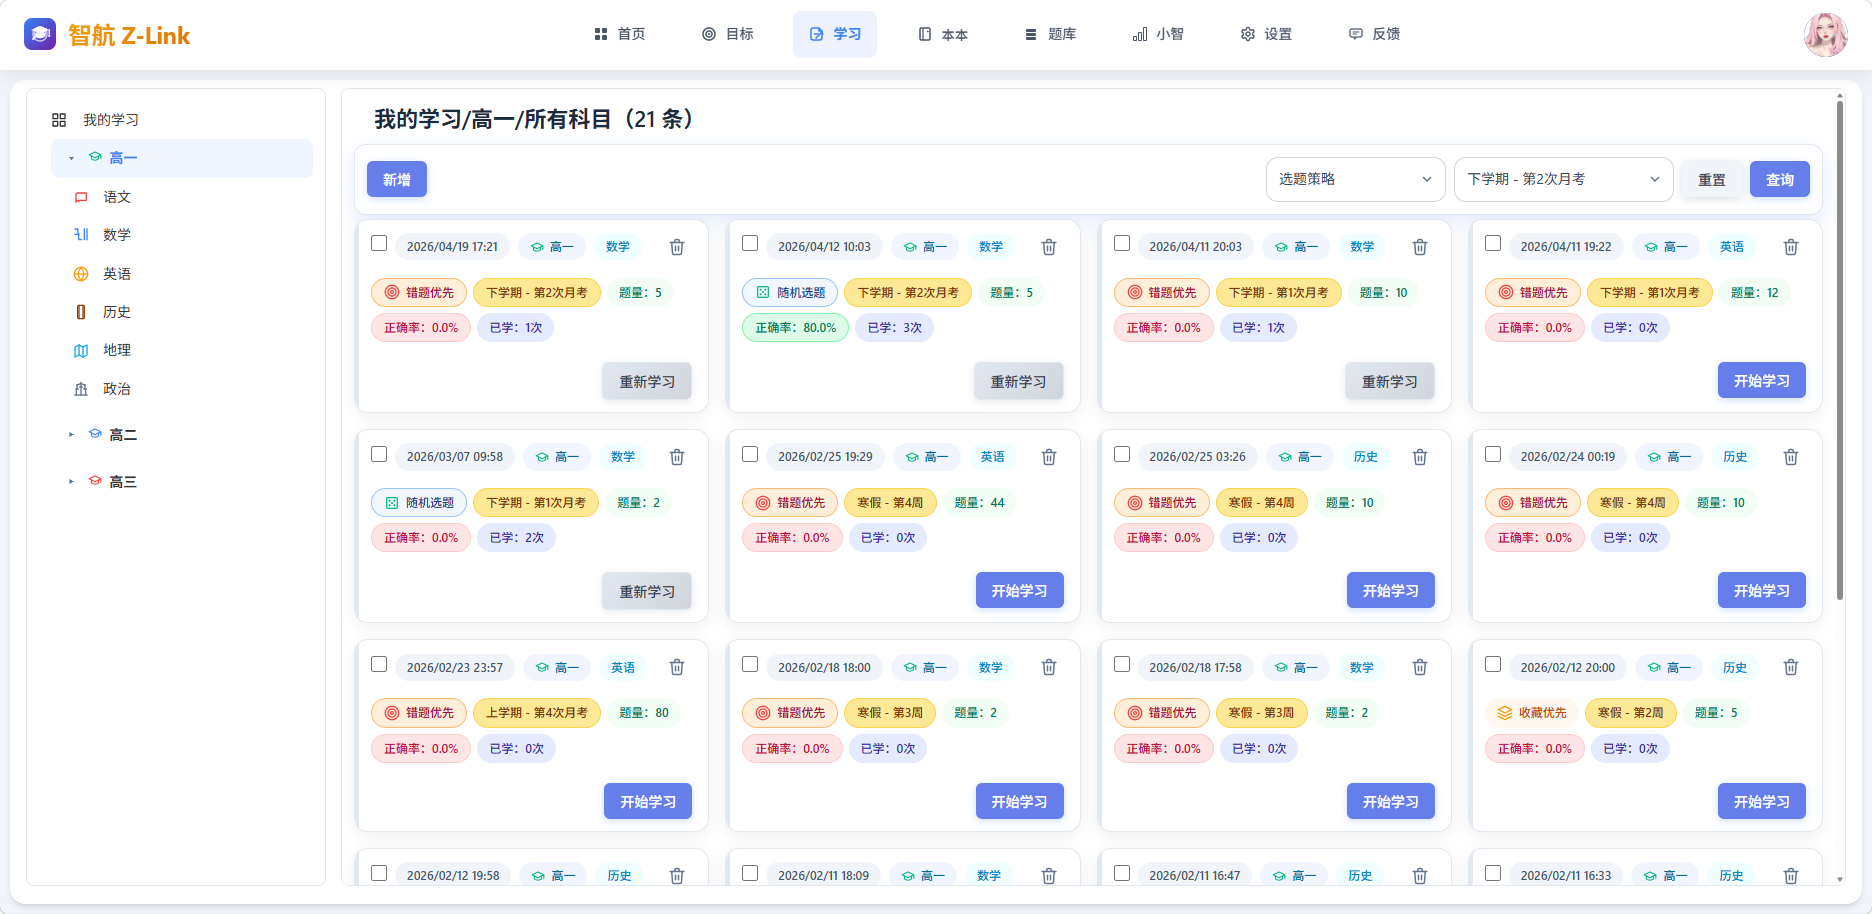Click the 英语 globe icon in sidebar
The width and height of the screenshot is (1872, 914).
pos(81,274)
